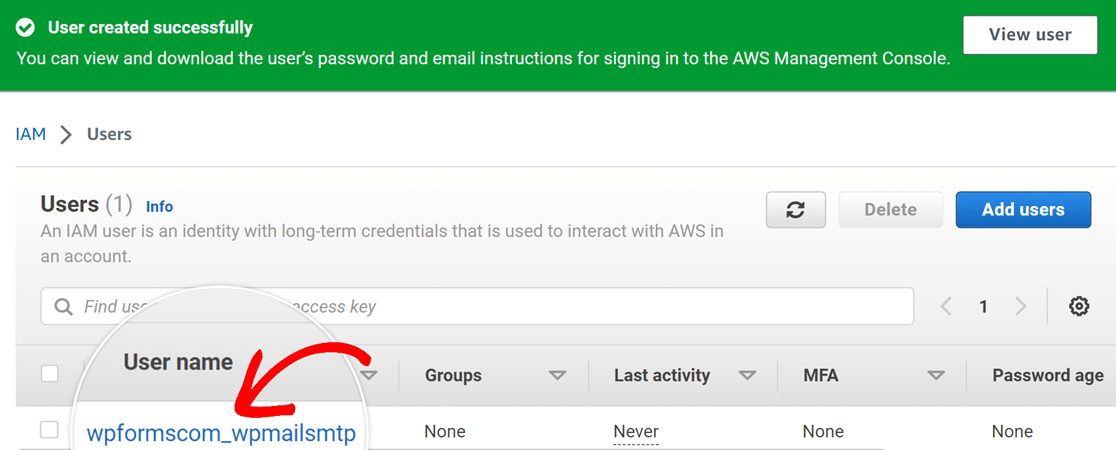Image resolution: width=1116 pixels, height=450 pixels.
Task: Click the search magnifier icon
Action: click(63, 307)
